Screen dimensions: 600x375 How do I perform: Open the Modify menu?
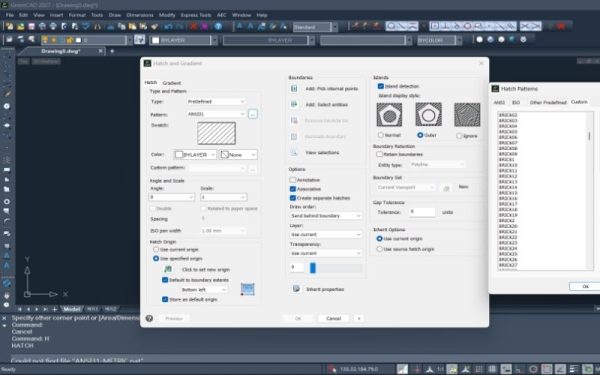pyautogui.click(x=167, y=15)
